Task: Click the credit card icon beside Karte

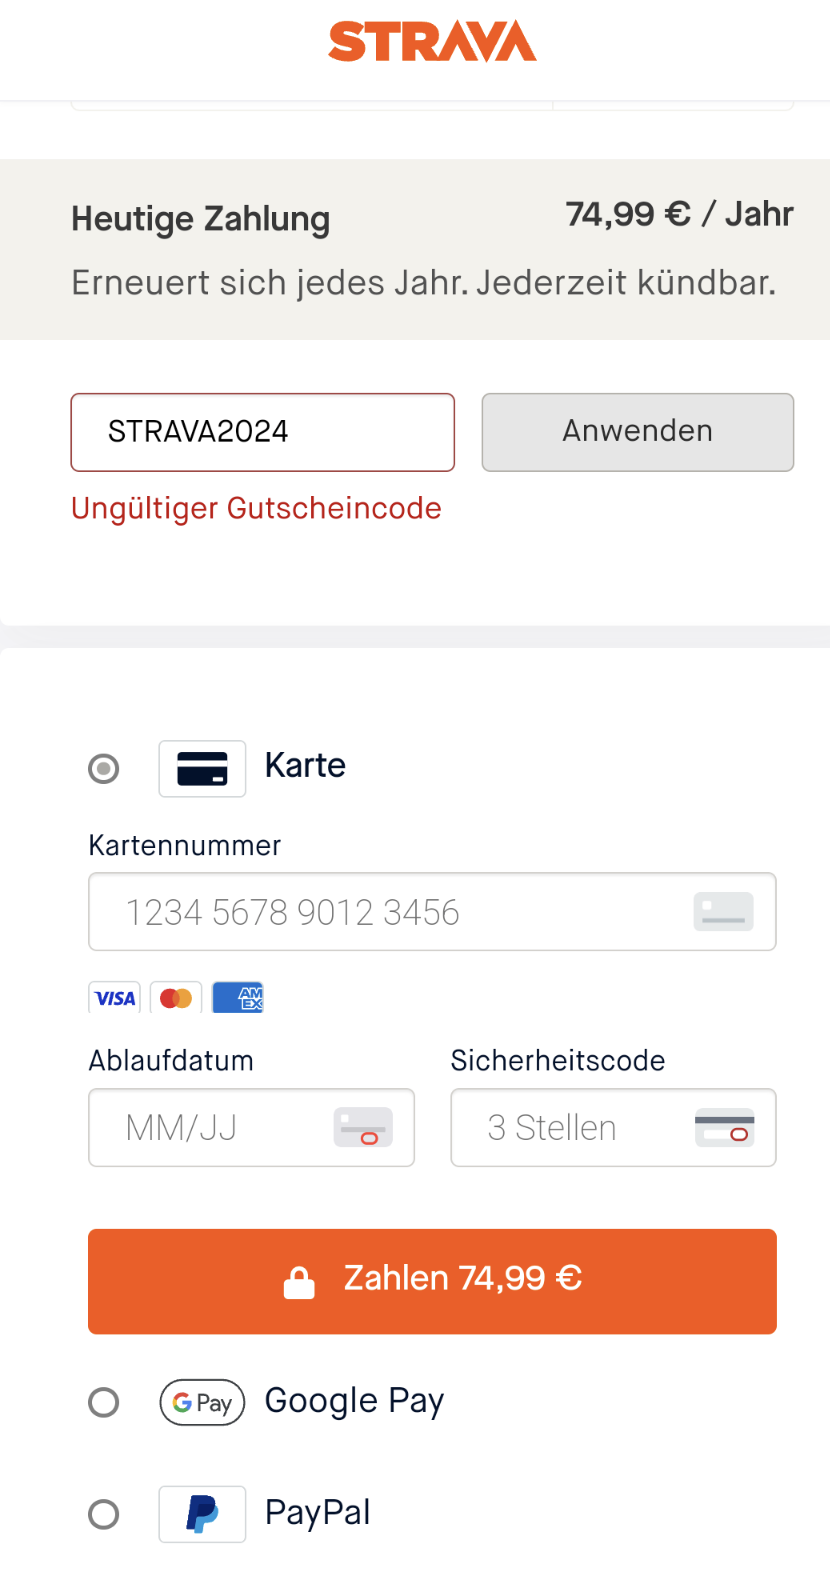Action: 202,769
